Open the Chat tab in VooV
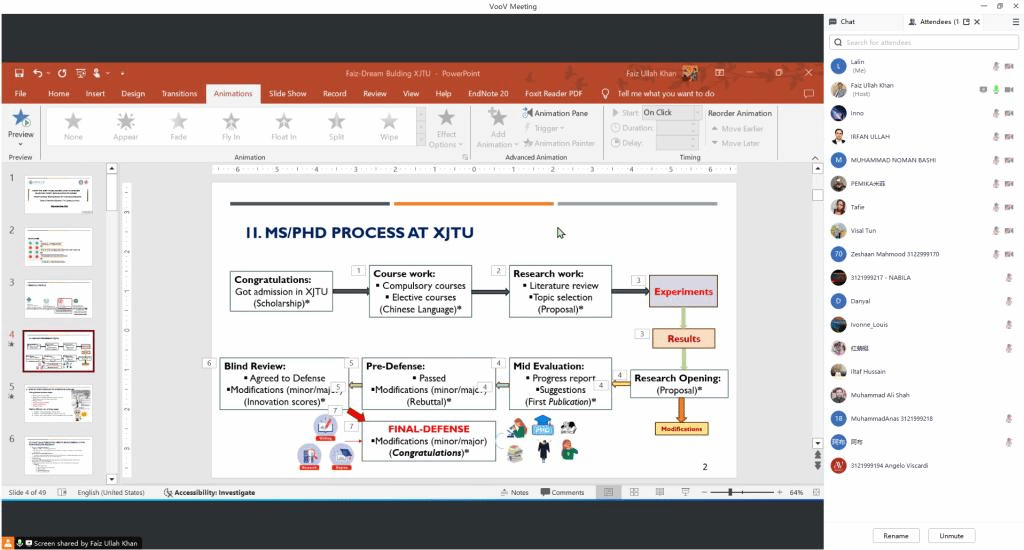1024x550 pixels. tap(842, 22)
